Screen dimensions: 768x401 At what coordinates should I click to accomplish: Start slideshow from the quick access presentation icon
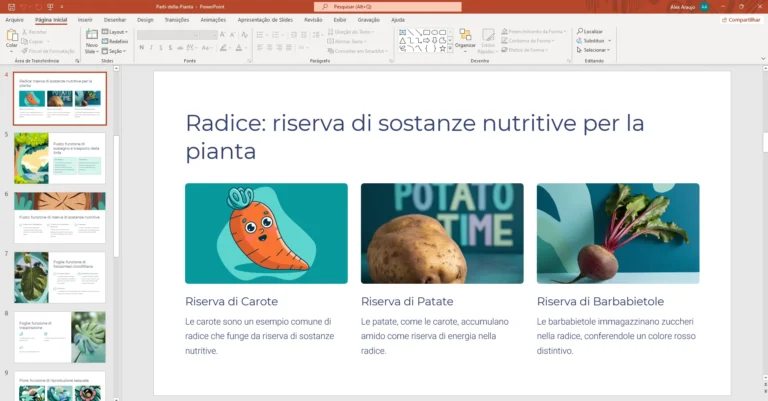50,7
